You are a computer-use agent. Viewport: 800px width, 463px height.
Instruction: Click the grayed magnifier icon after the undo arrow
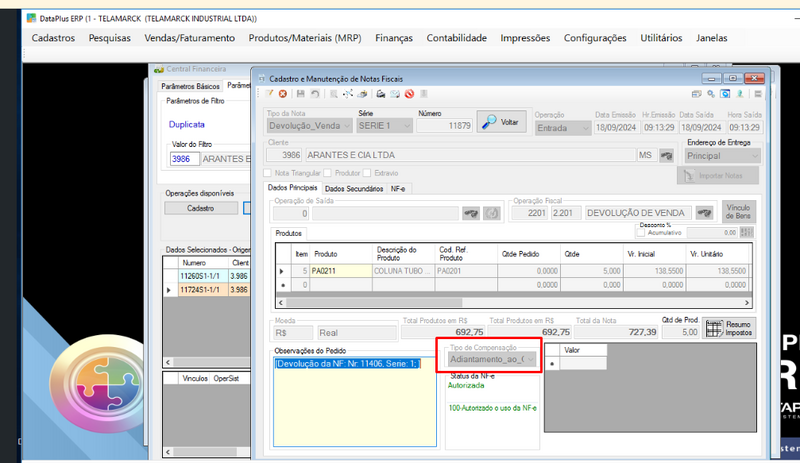[x=333, y=94]
